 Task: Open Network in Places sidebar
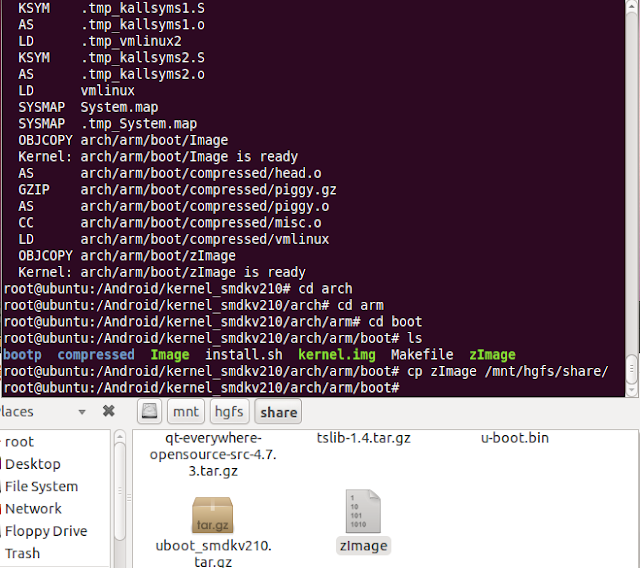(33, 509)
